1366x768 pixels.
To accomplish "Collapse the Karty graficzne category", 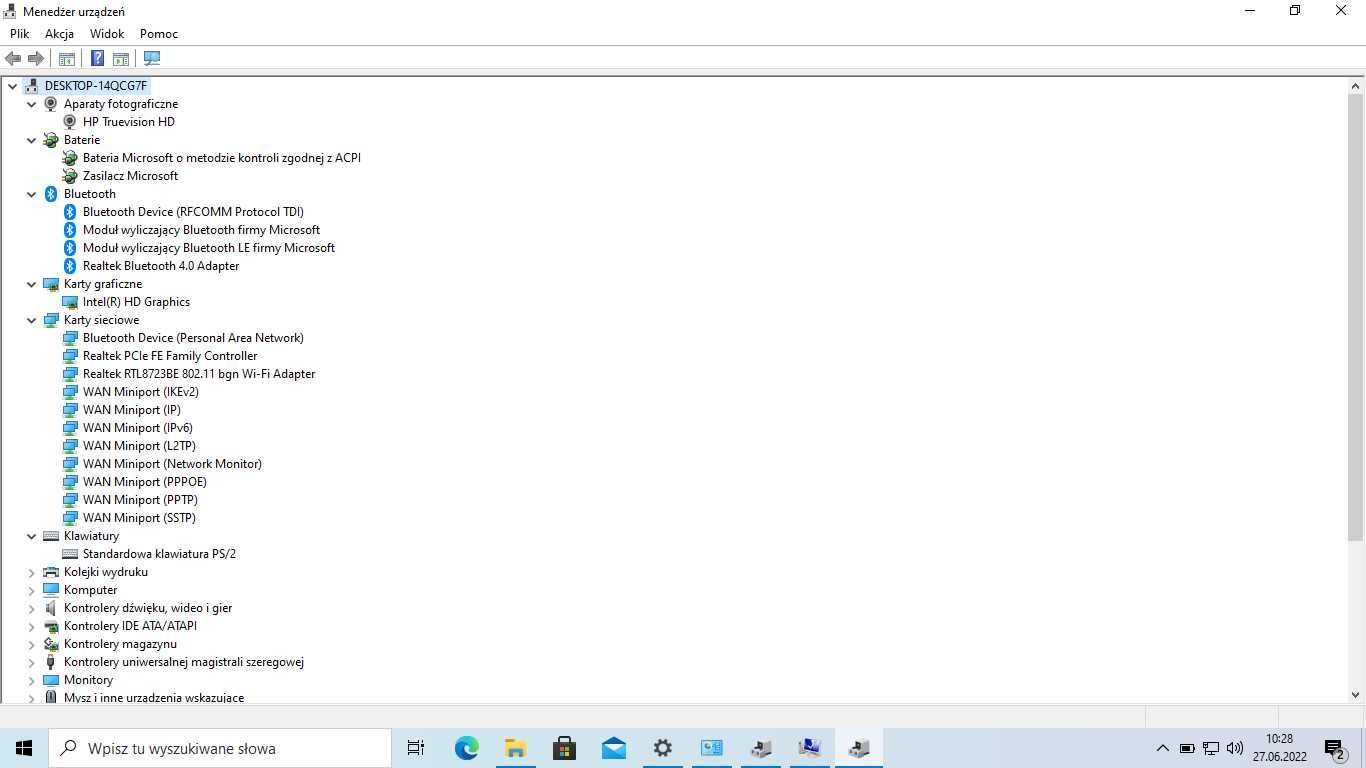I will [32, 284].
